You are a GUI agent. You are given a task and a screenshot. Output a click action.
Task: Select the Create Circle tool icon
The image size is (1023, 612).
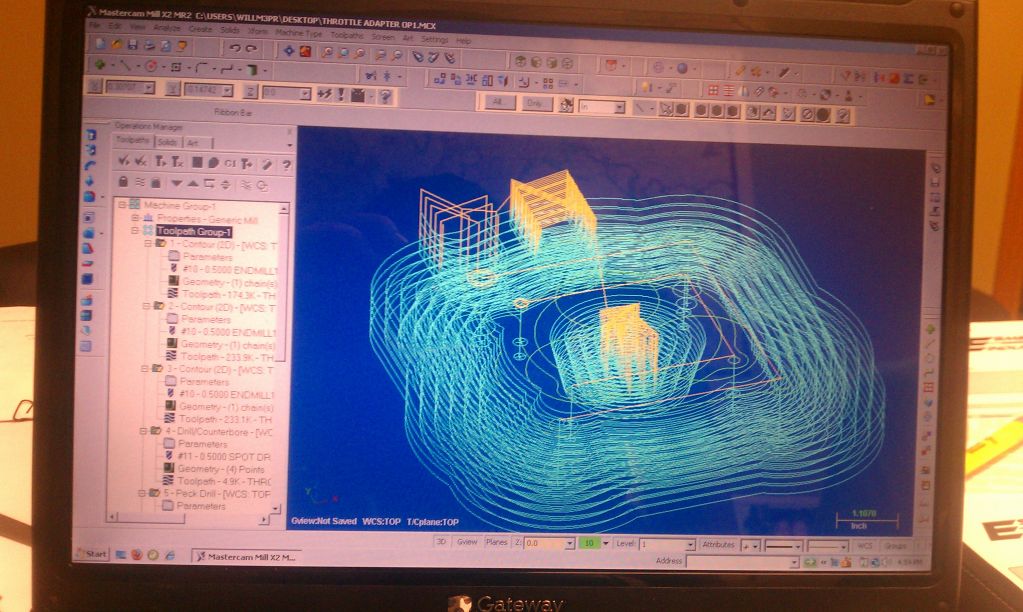click(x=151, y=66)
